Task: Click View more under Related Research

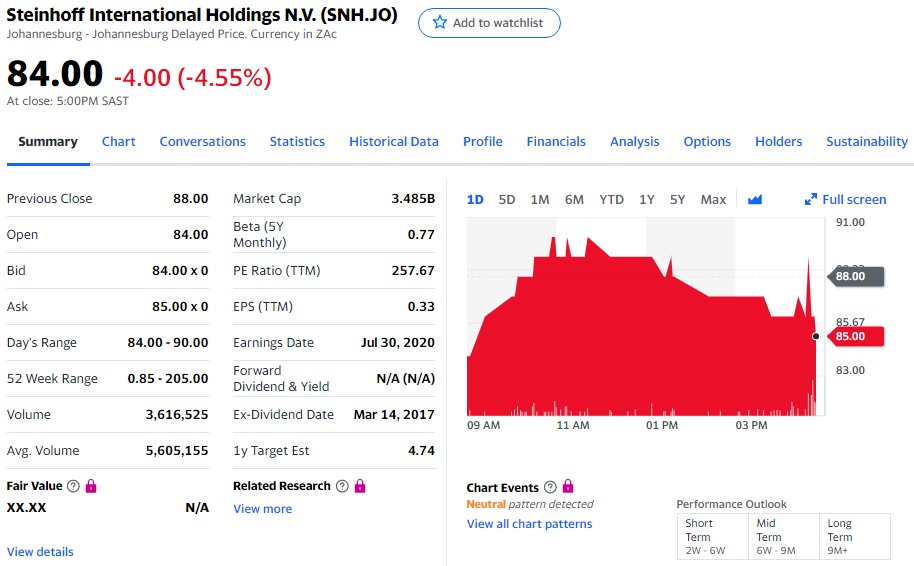Action: pos(262,509)
